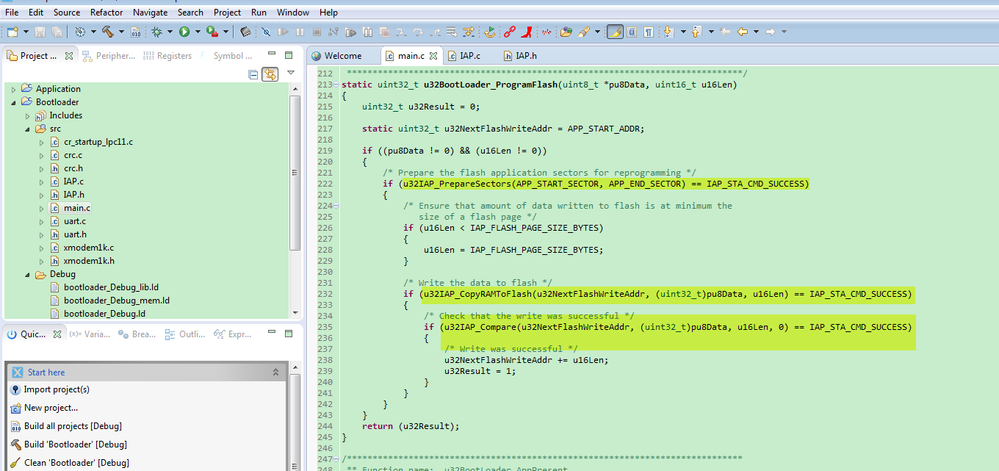Open the Navigate menu
The image size is (999, 471).
point(150,12)
